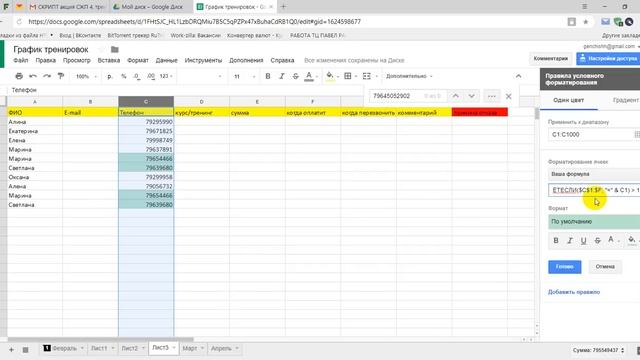Switch to the Один цвет tab
The width and height of the screenshot is (640, 360).
(569, 100)
